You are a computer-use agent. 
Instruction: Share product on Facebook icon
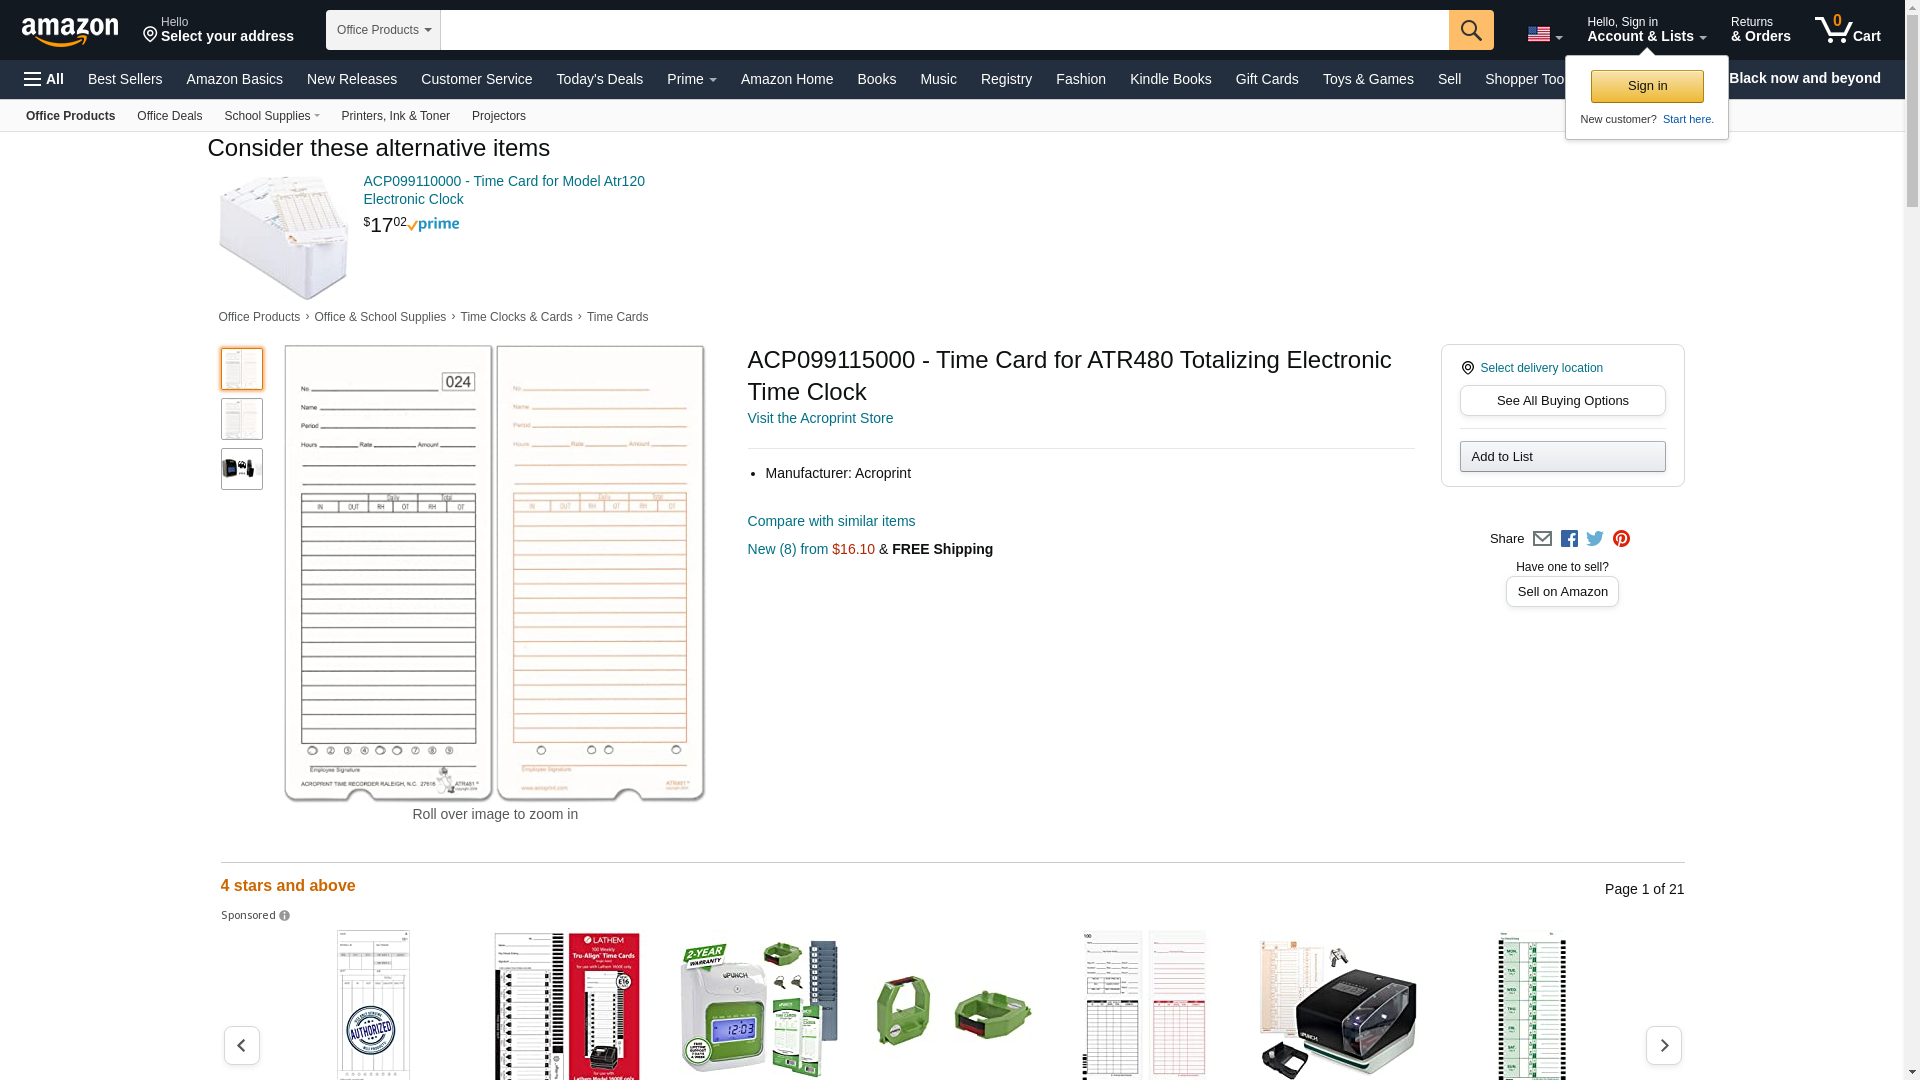click(1569, 539)
